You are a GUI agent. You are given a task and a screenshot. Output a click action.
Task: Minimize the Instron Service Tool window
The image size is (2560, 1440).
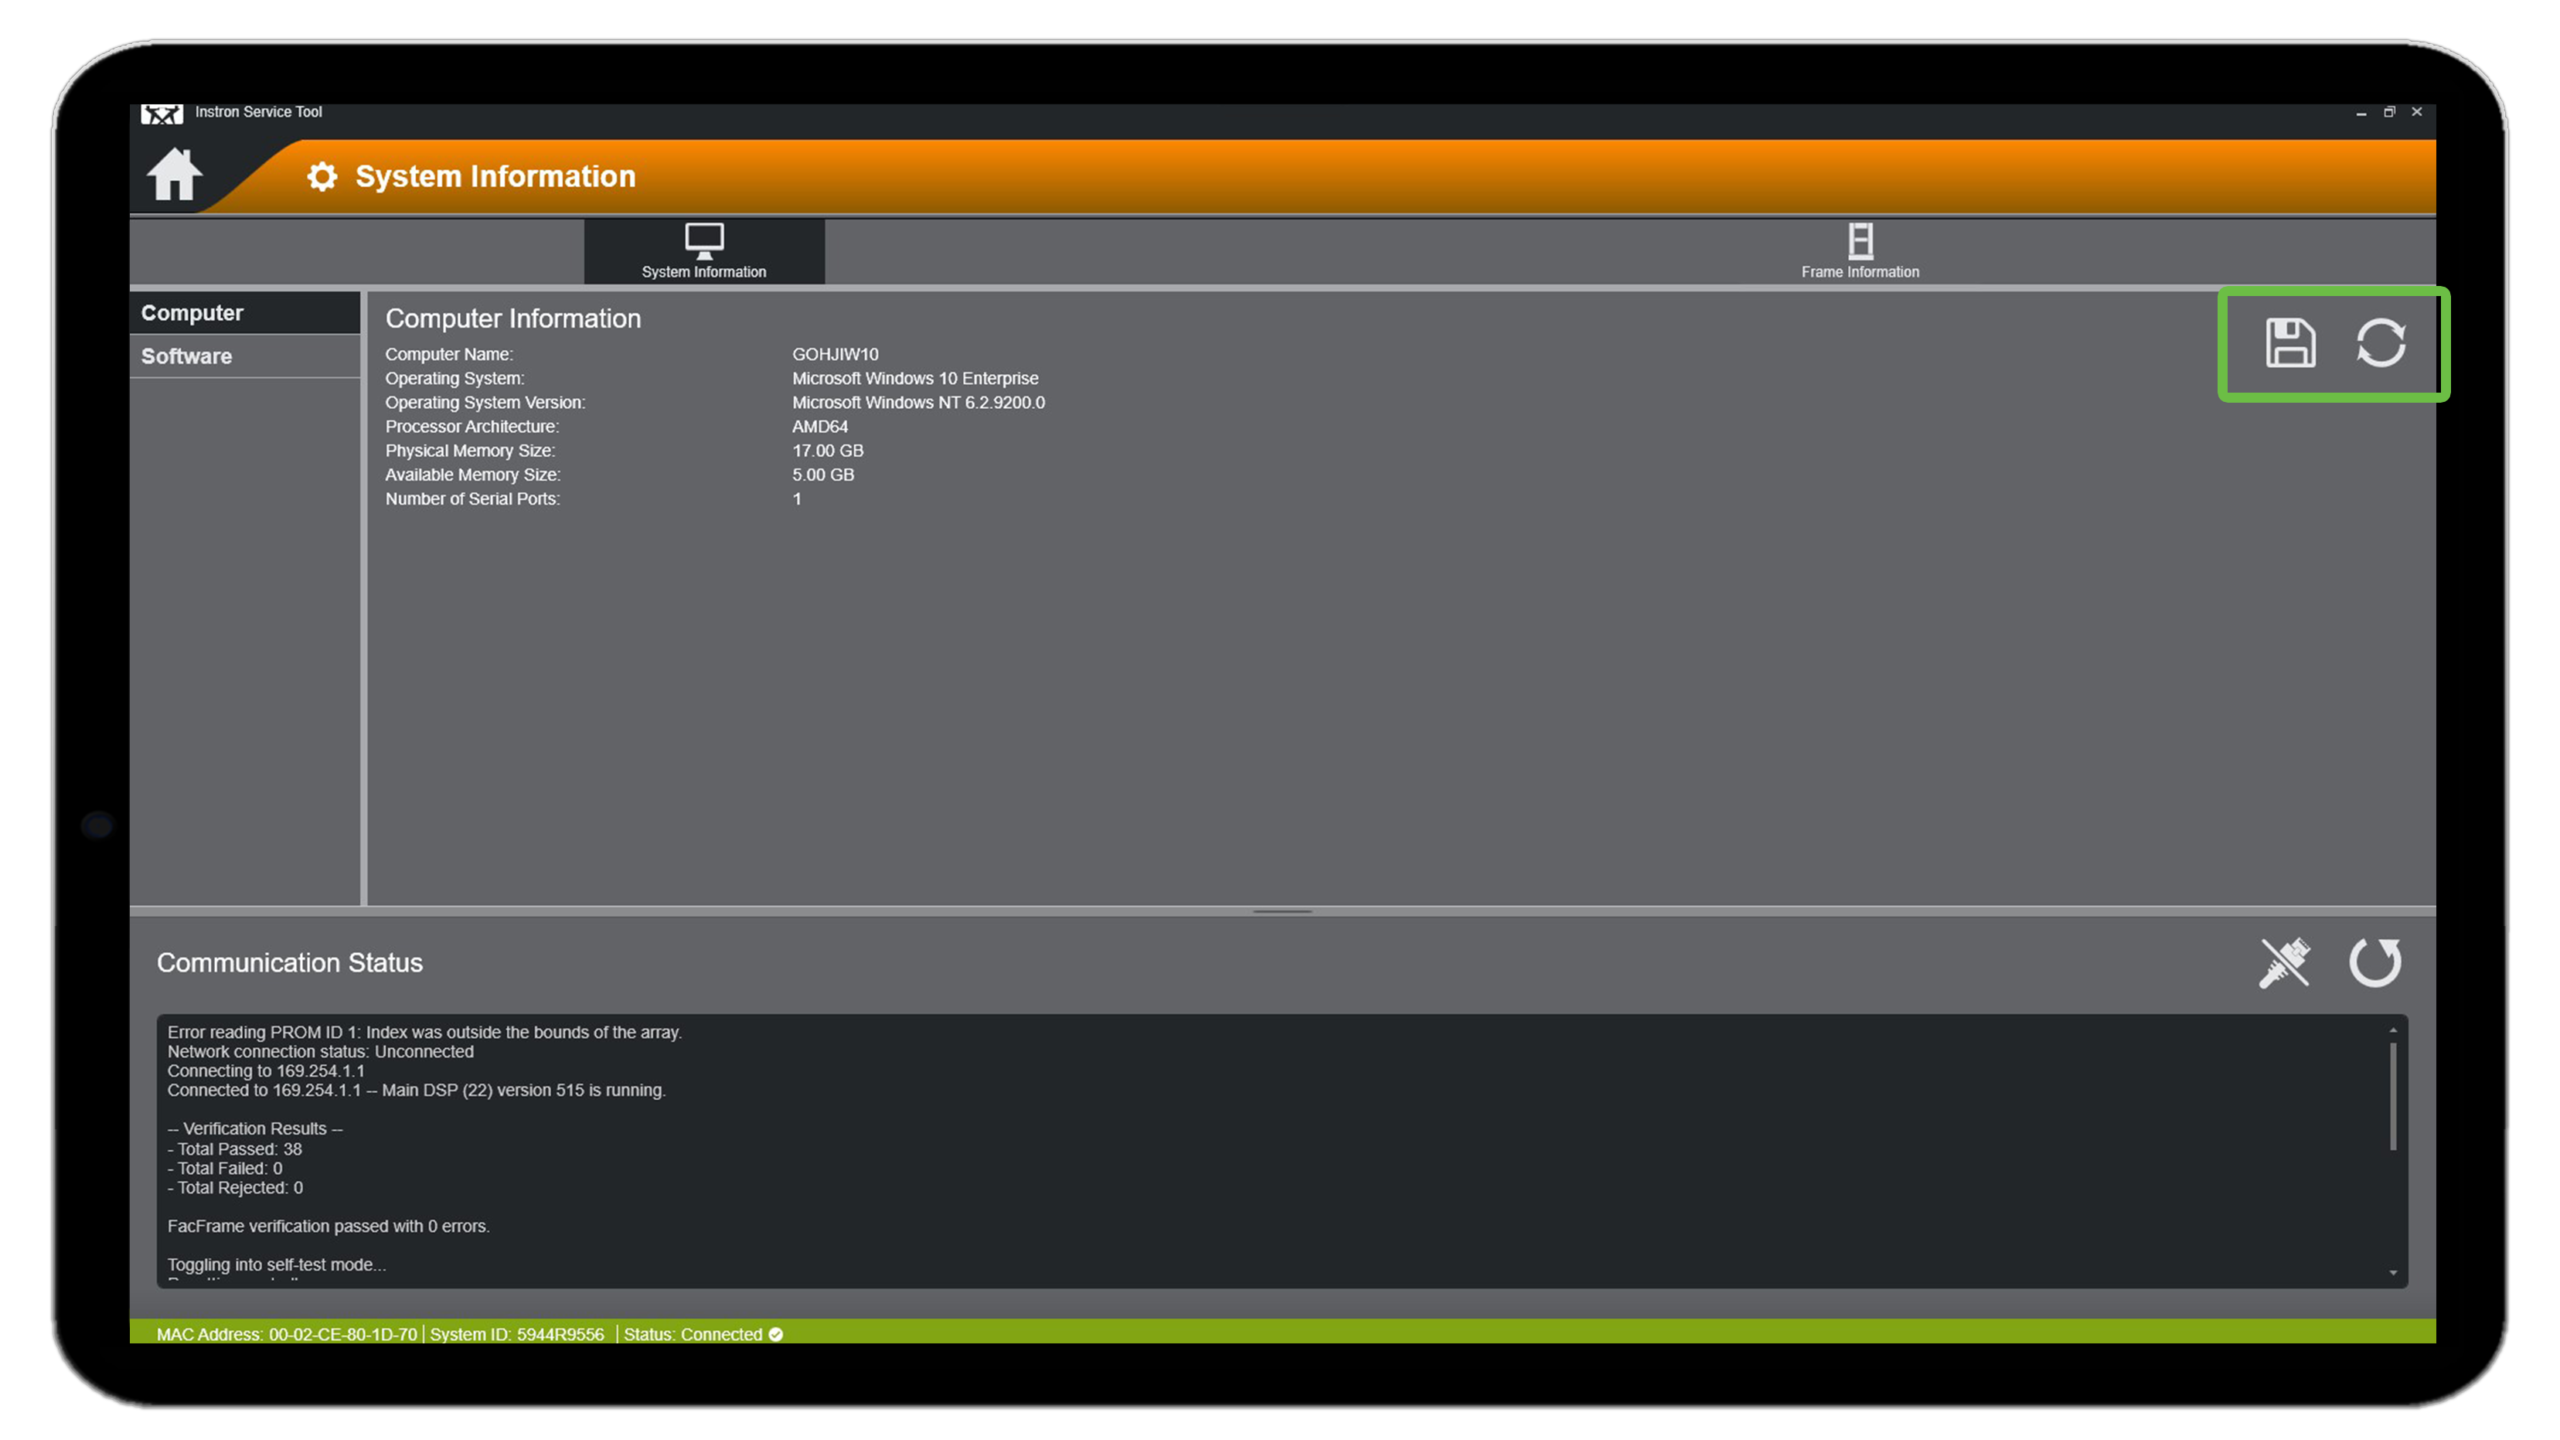pyautogui.click(x=2361, y=113)
